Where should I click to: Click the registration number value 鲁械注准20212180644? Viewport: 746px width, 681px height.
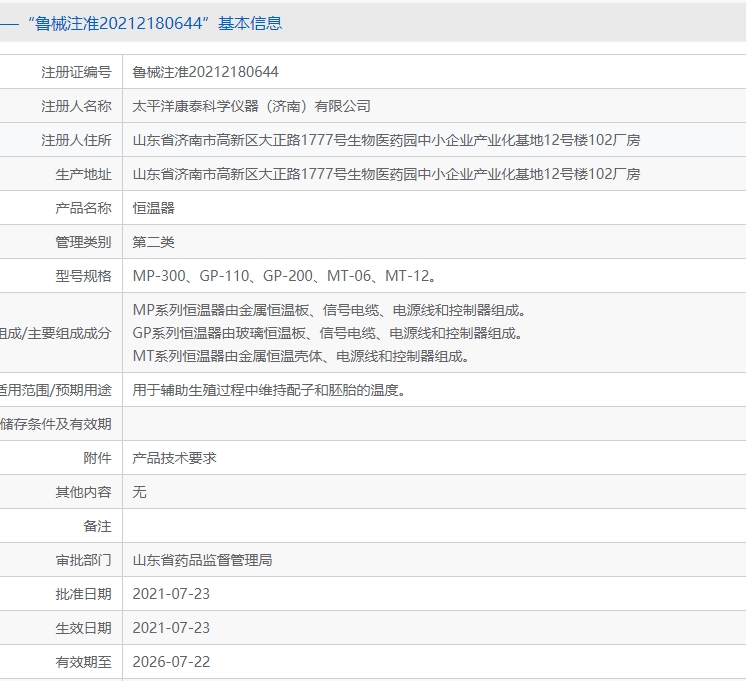[x=206, y=72]
